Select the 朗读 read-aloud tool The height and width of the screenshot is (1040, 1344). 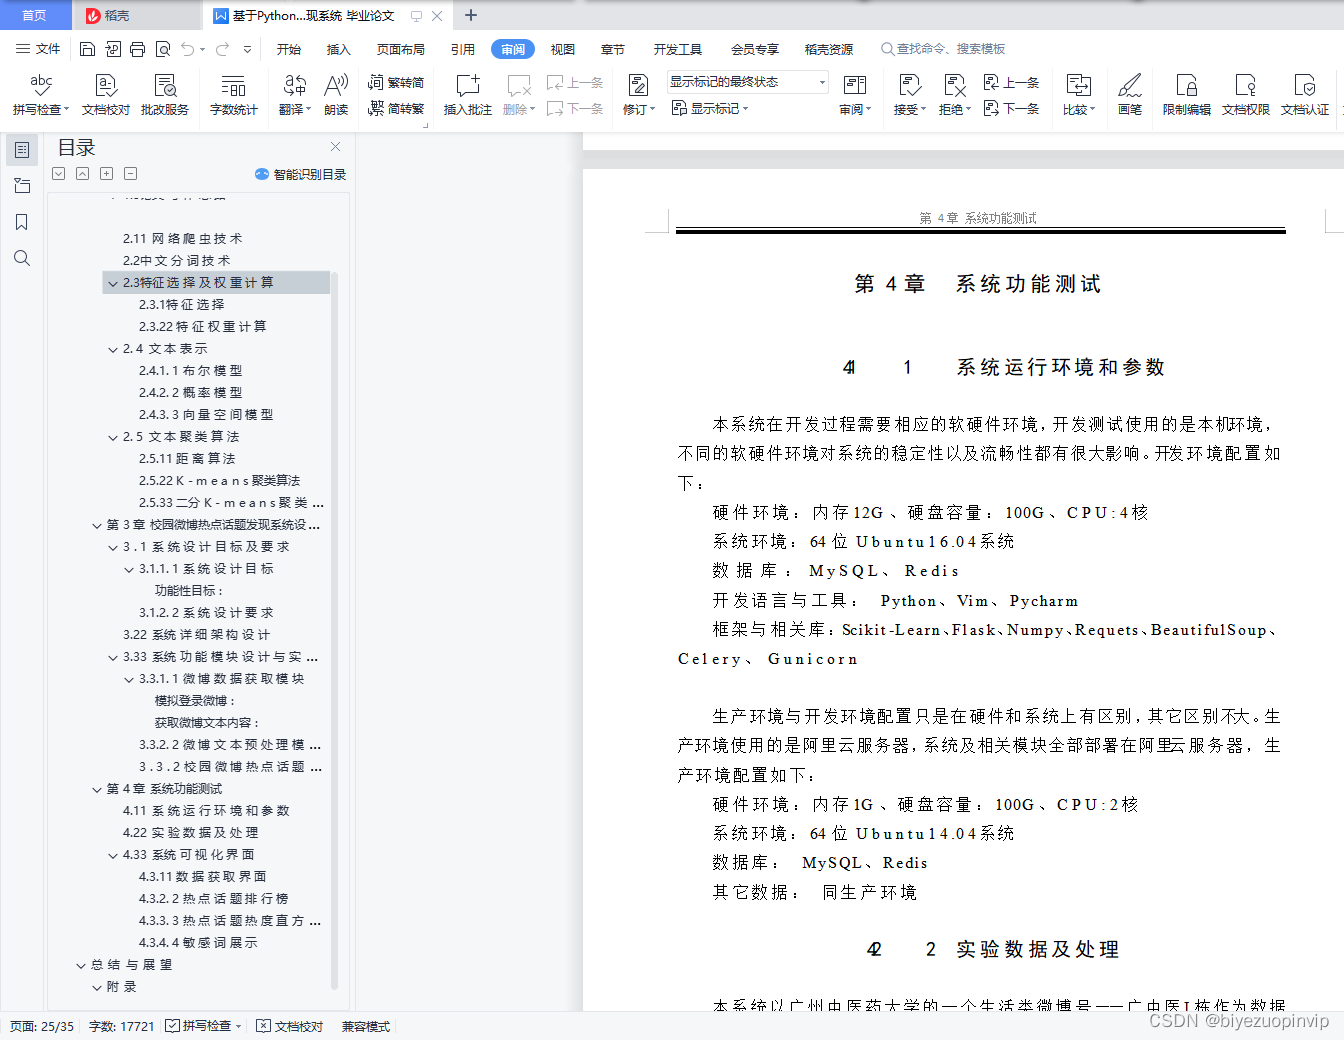(x=335, y=94)
